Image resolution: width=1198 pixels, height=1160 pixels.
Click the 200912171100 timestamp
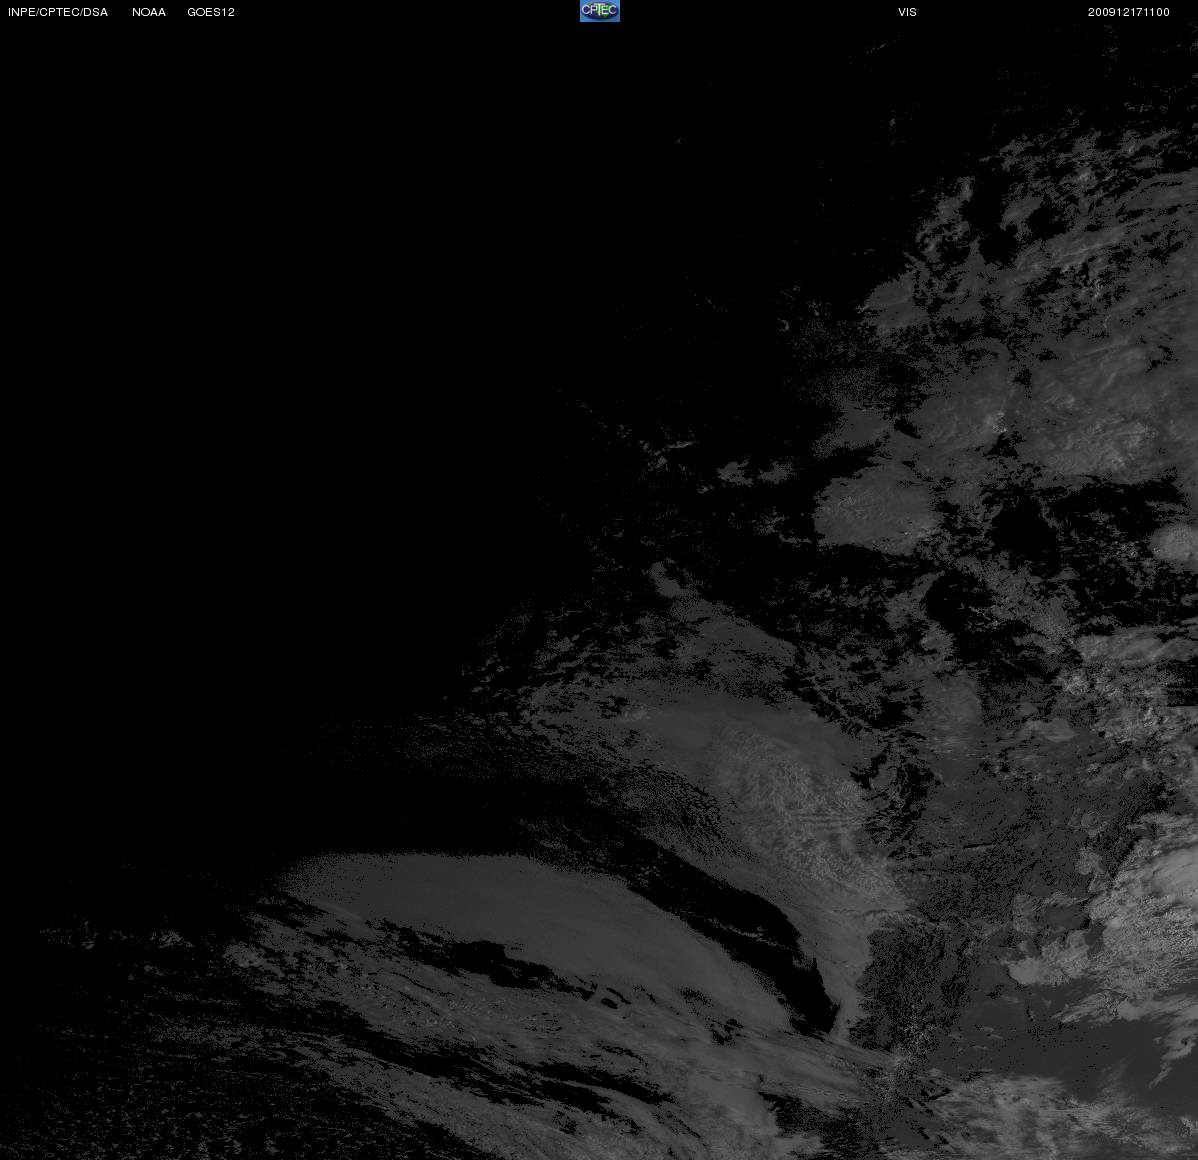coord(1128,12)
